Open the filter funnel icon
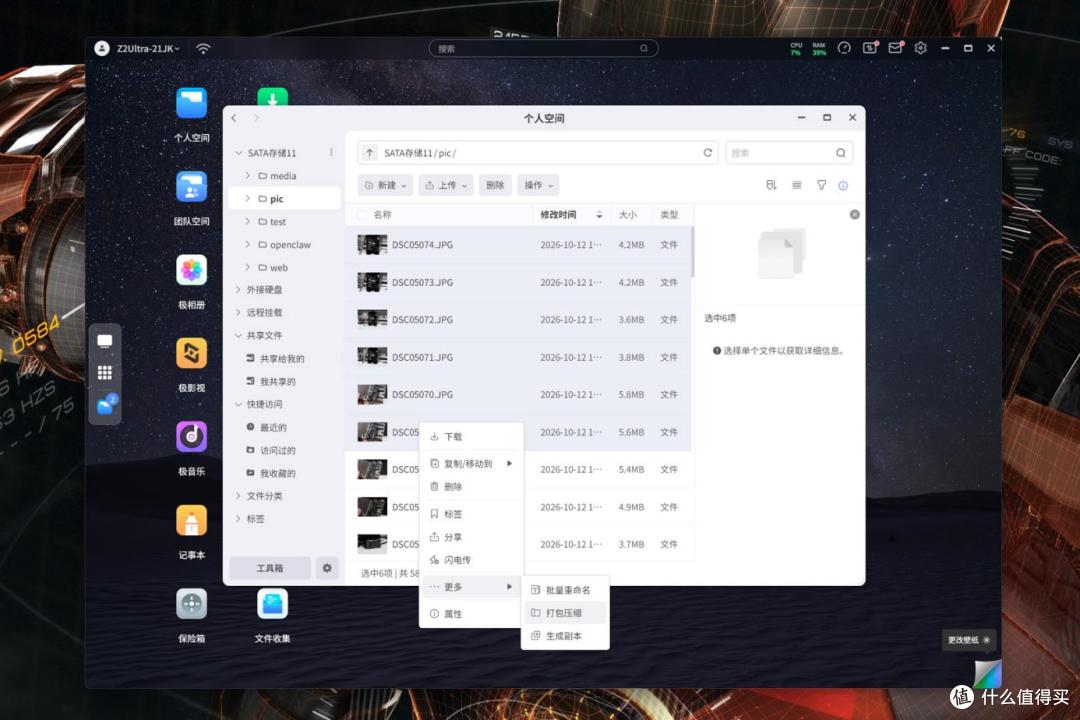Image resolution: width=1080 pixels, height=720 pixels. point(822,185)
